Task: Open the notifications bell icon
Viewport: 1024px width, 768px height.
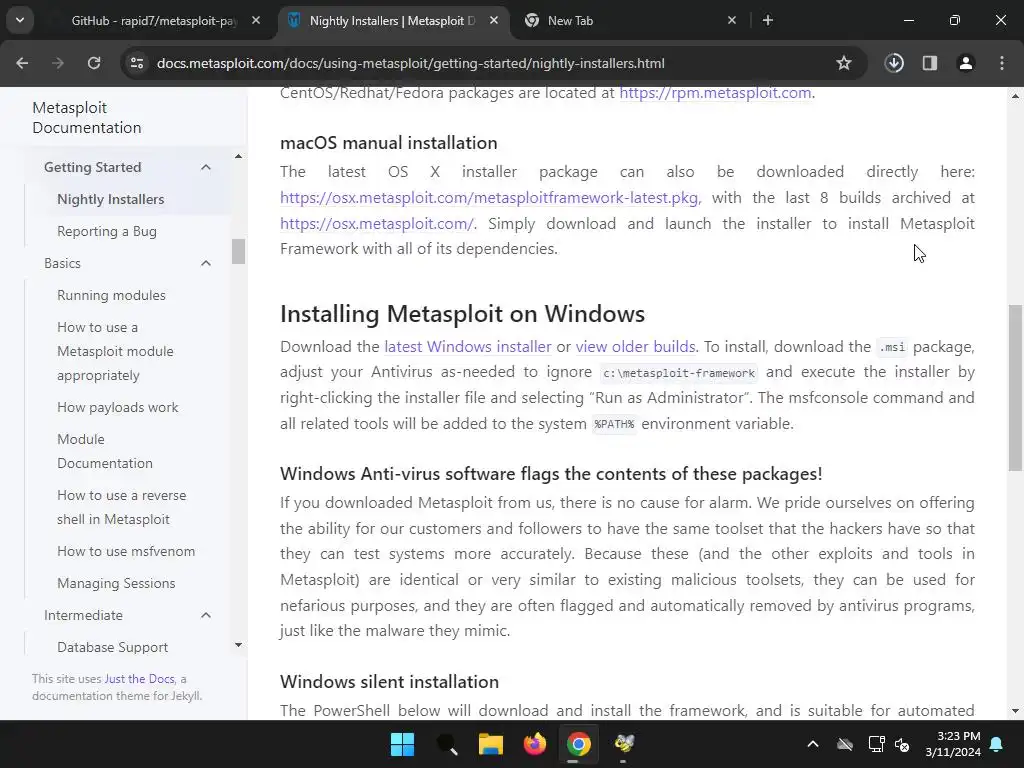Action: pos(997,744)
